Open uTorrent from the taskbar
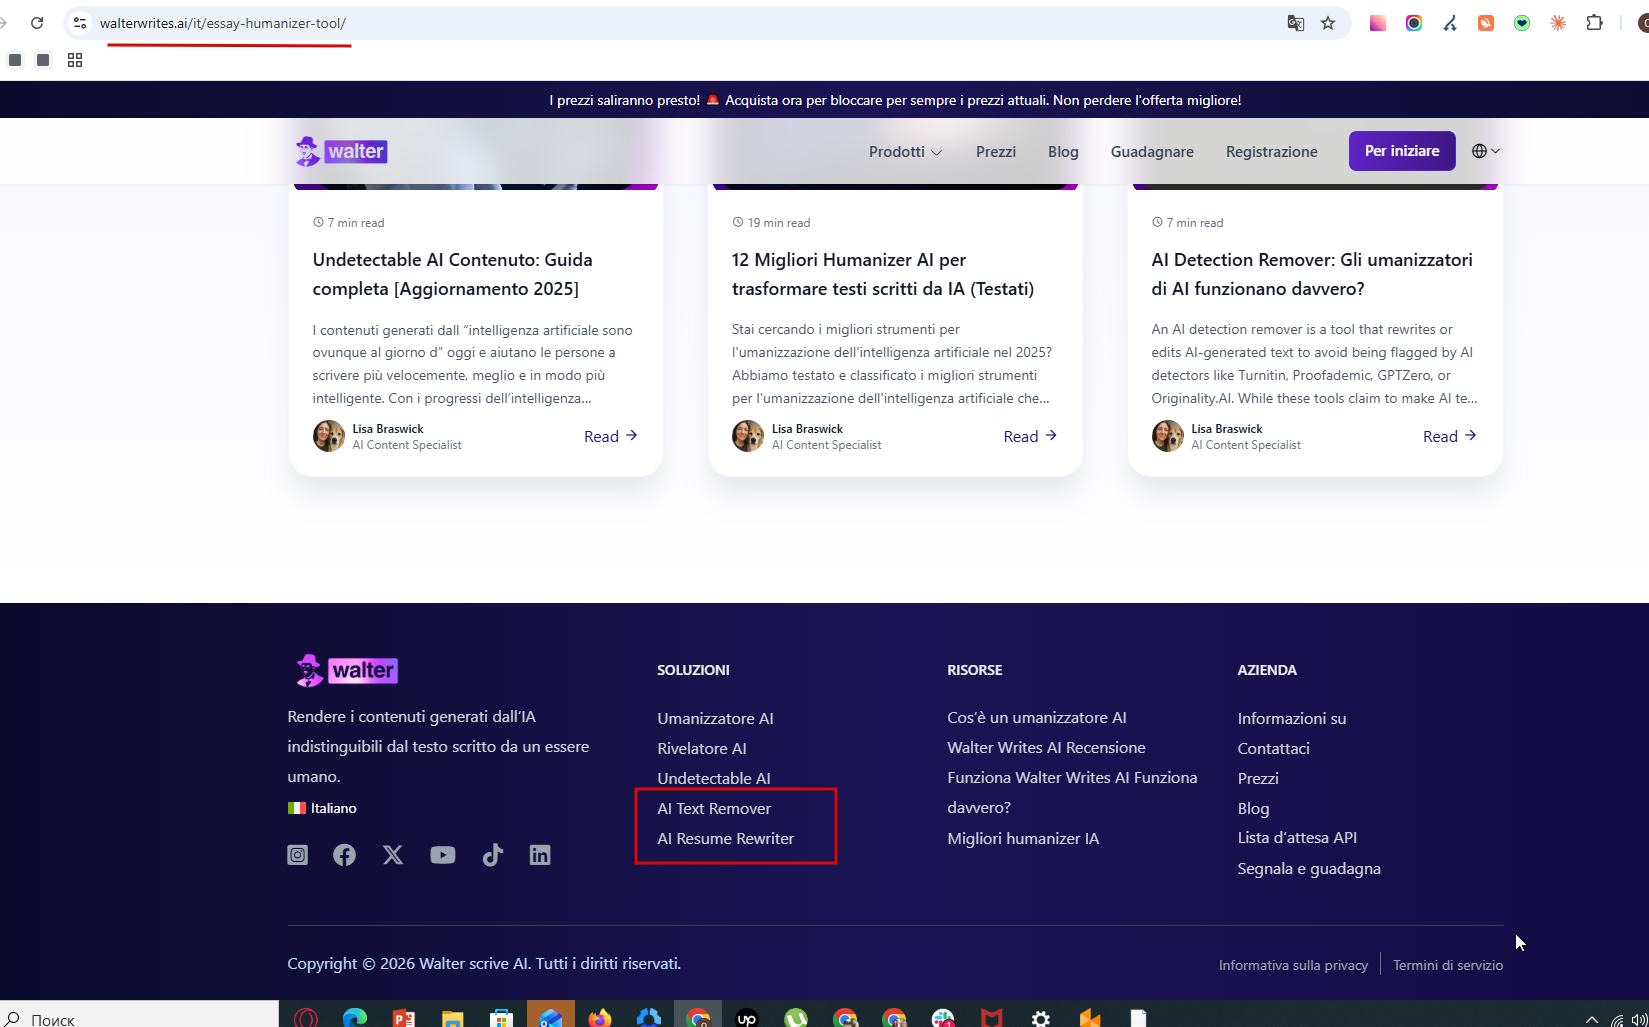Screen dimensions: 1649x1027 [796, 1018]
